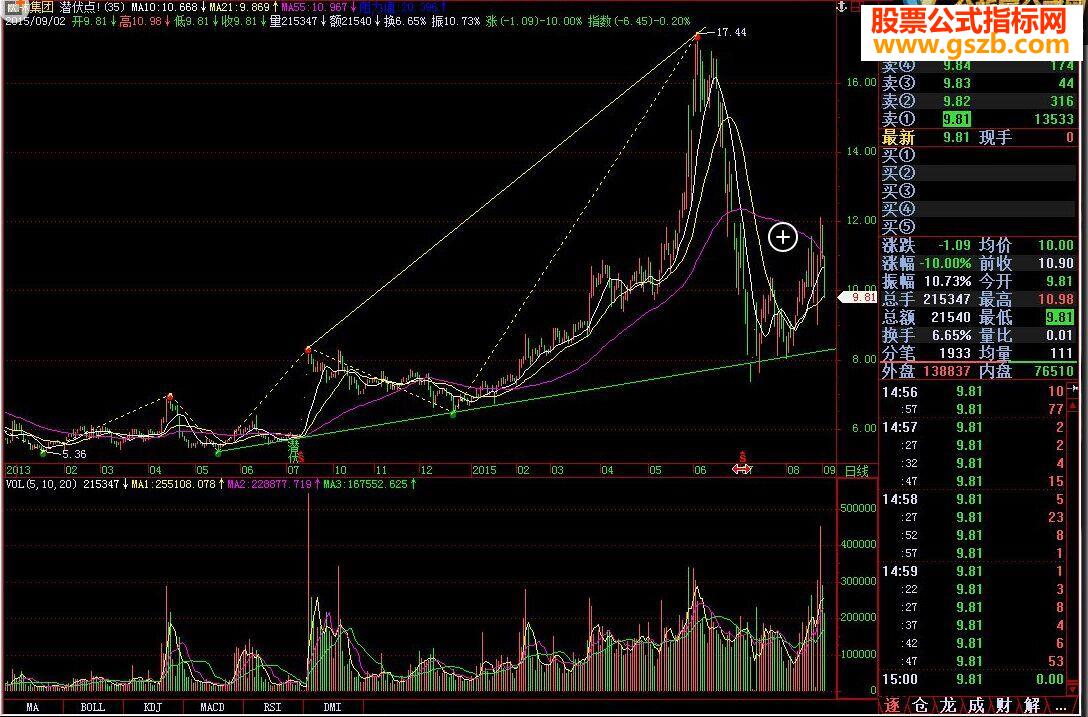Click the 买⑤ row label
This screenshot has height=717, width=1088.
(x=899, y=227)
